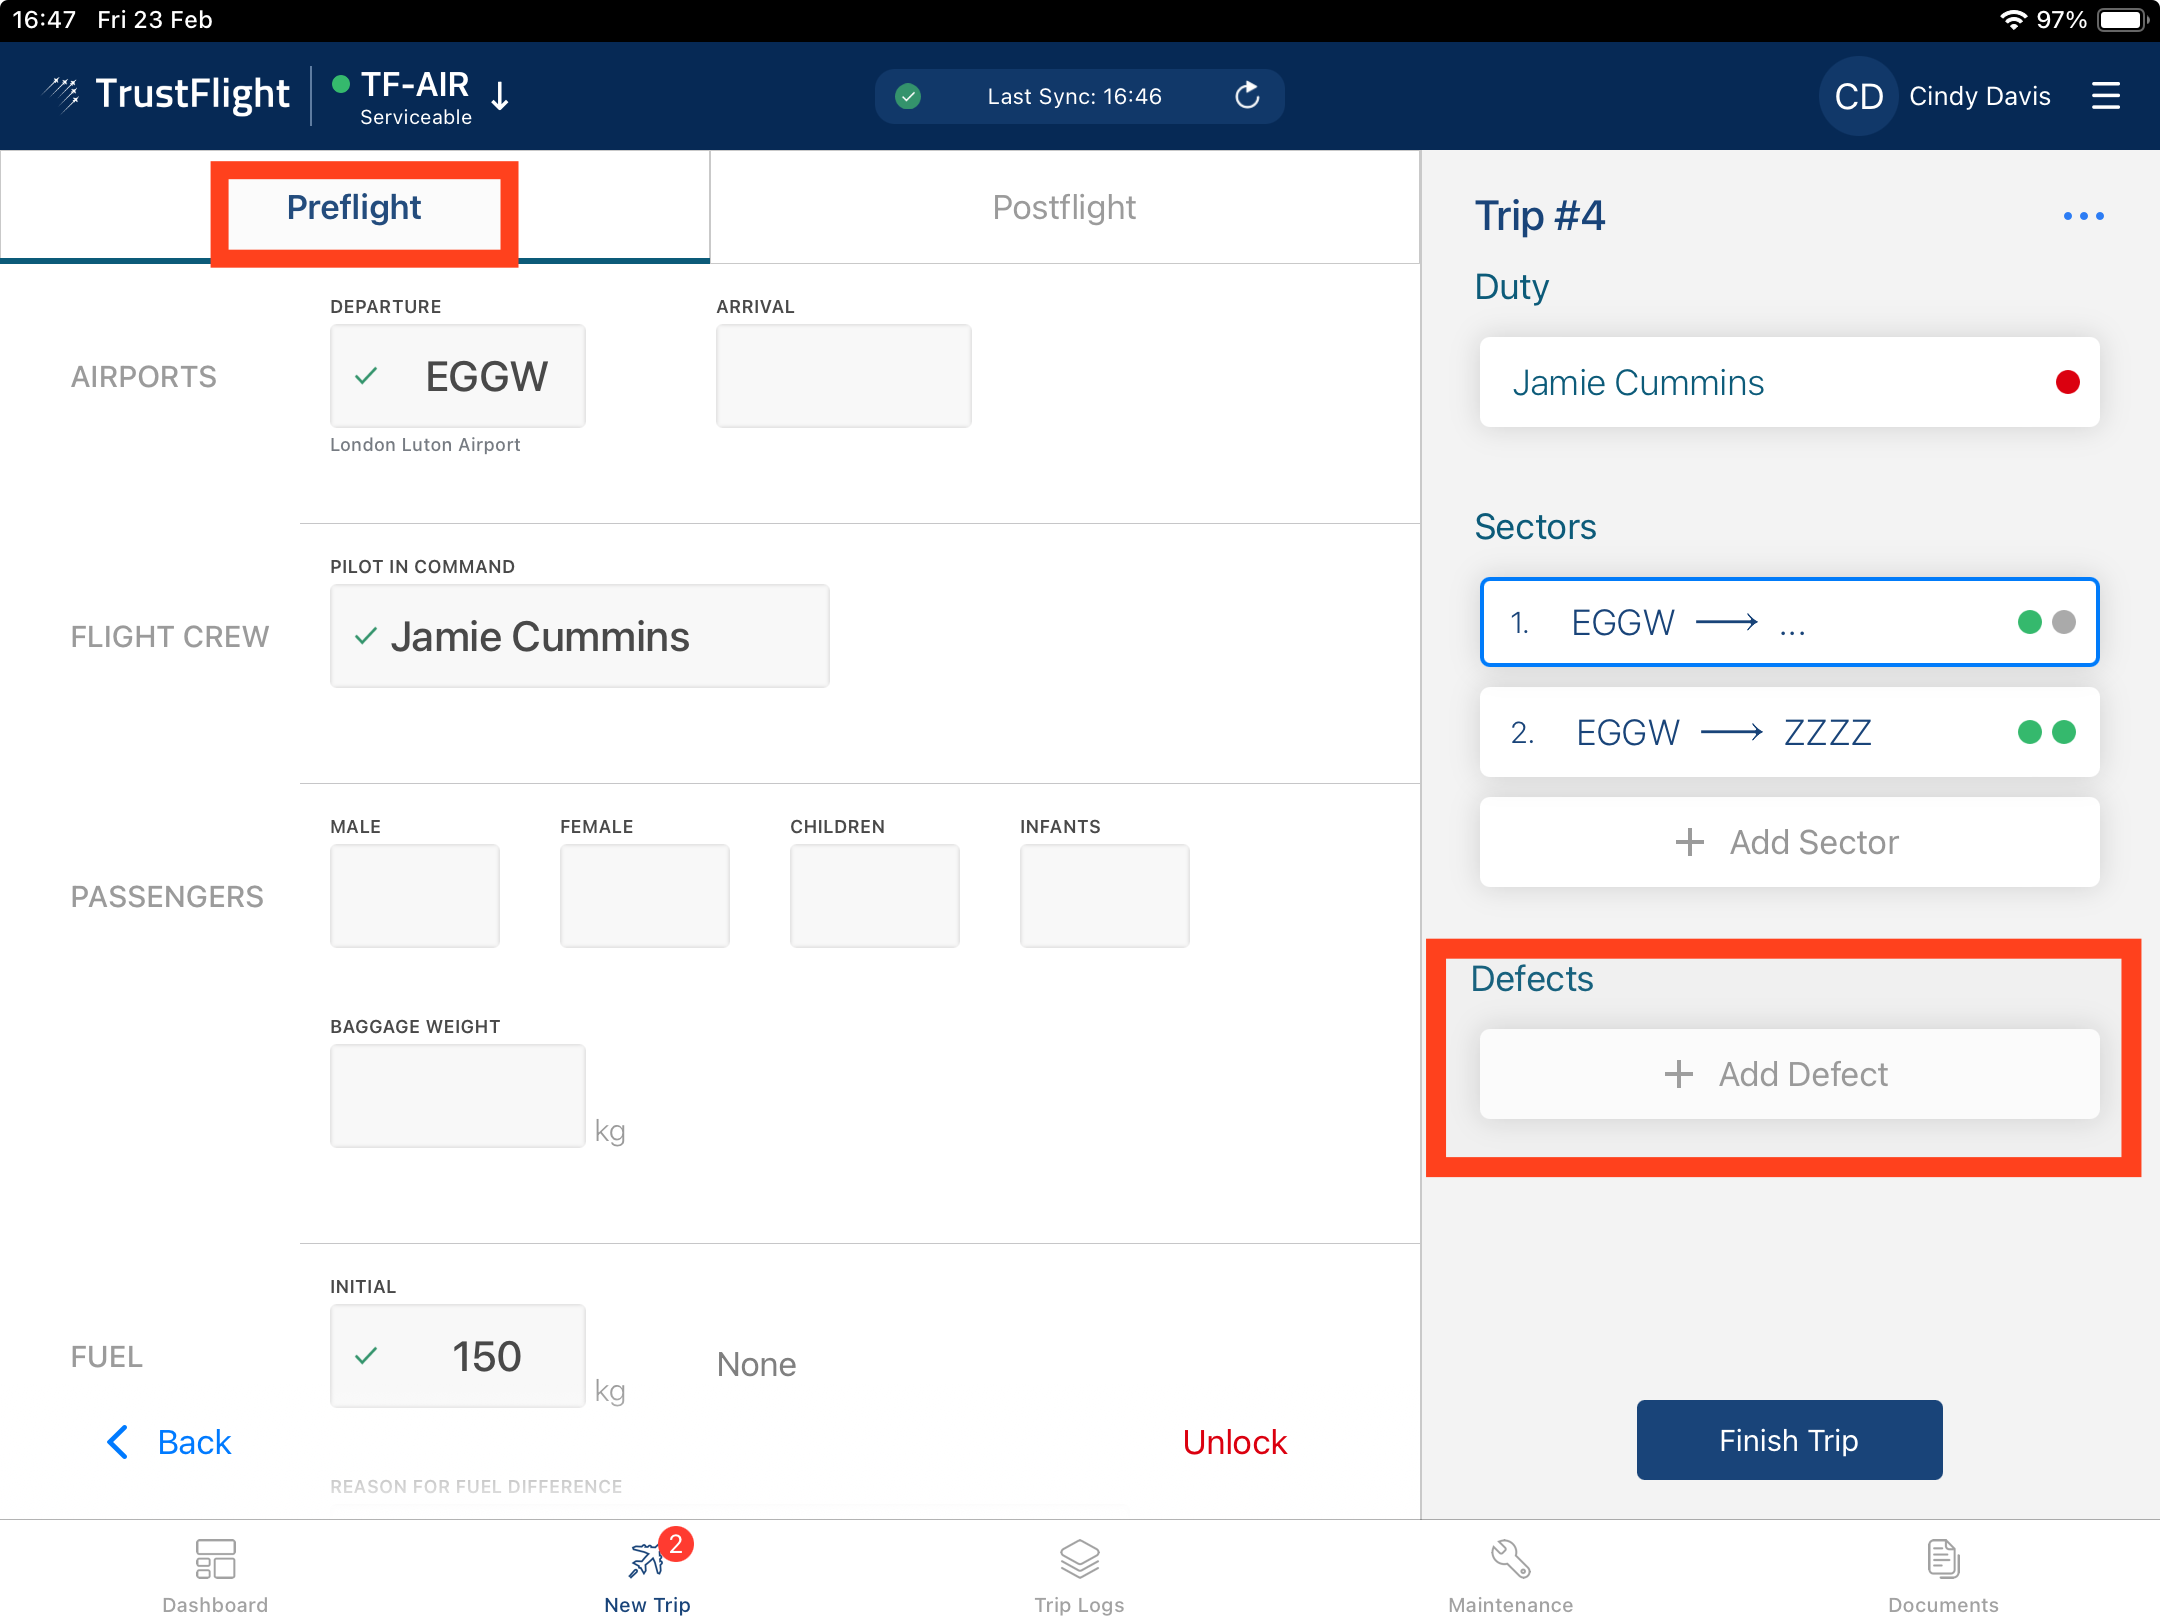Image resolution: width=2160 pixels, height=1620 pixels.
Task: Open Trip #4 three-dot options
Action: 2083,216
